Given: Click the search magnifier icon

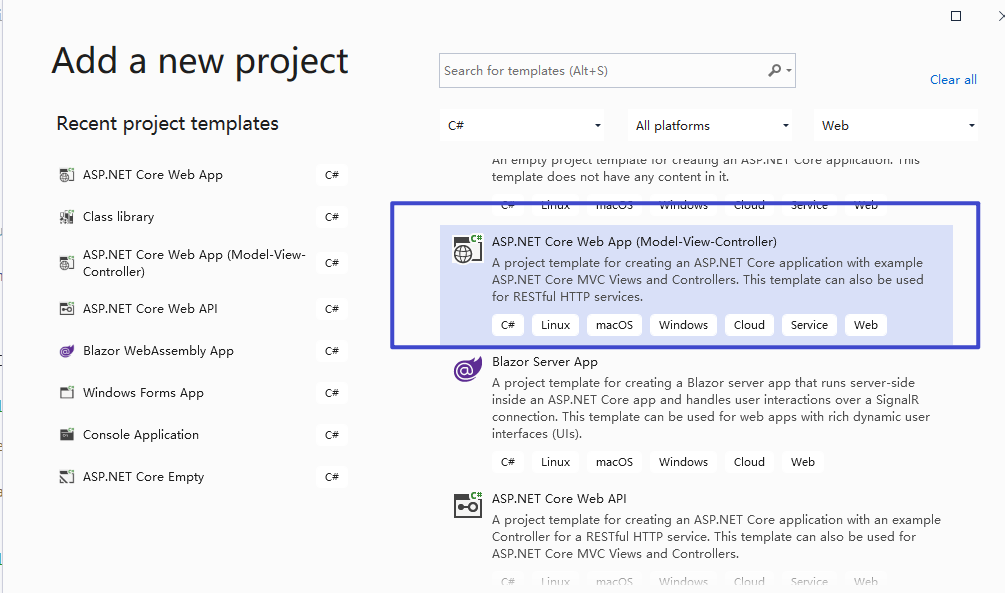Looking at the screenshot, I should point(775,70).
